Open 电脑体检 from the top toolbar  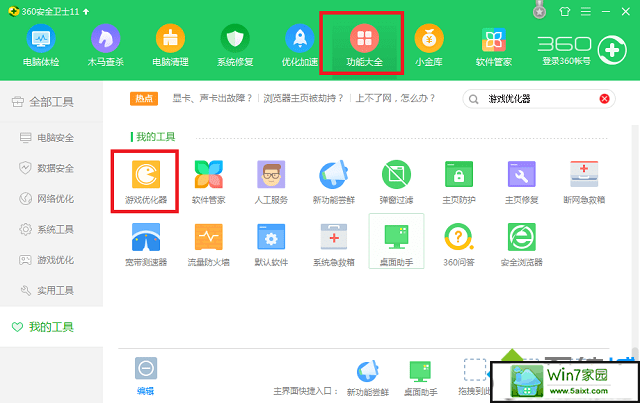point(41,45)
